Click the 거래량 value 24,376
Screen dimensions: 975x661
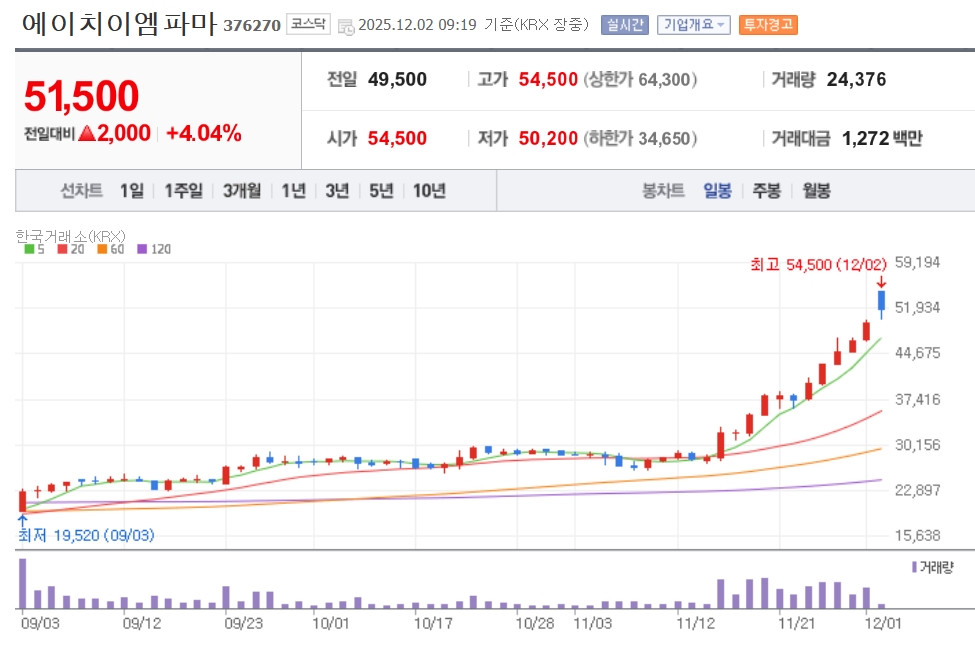pyautogui.click(x=856, y=80)
